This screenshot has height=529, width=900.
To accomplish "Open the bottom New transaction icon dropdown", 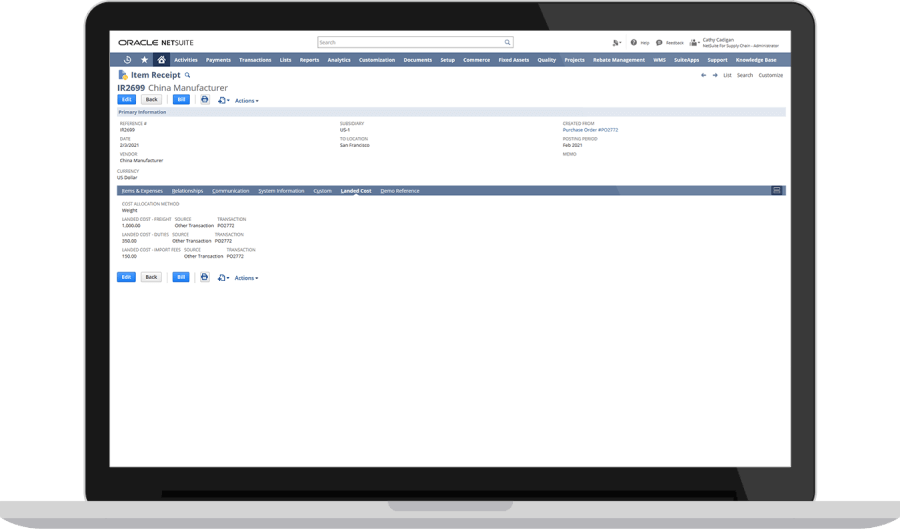I will 223,278.
